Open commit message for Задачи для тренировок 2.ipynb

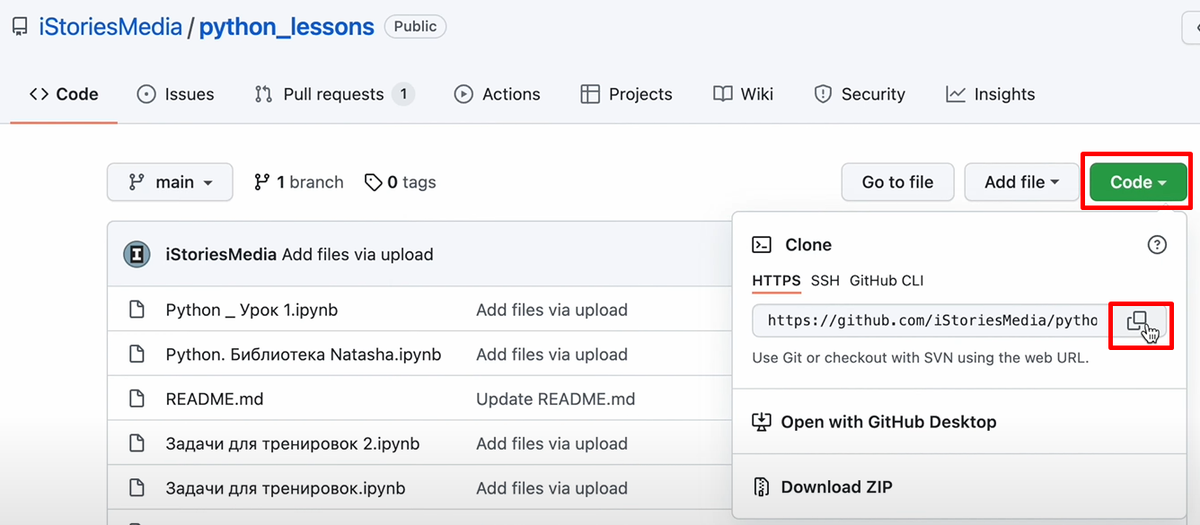552,443
